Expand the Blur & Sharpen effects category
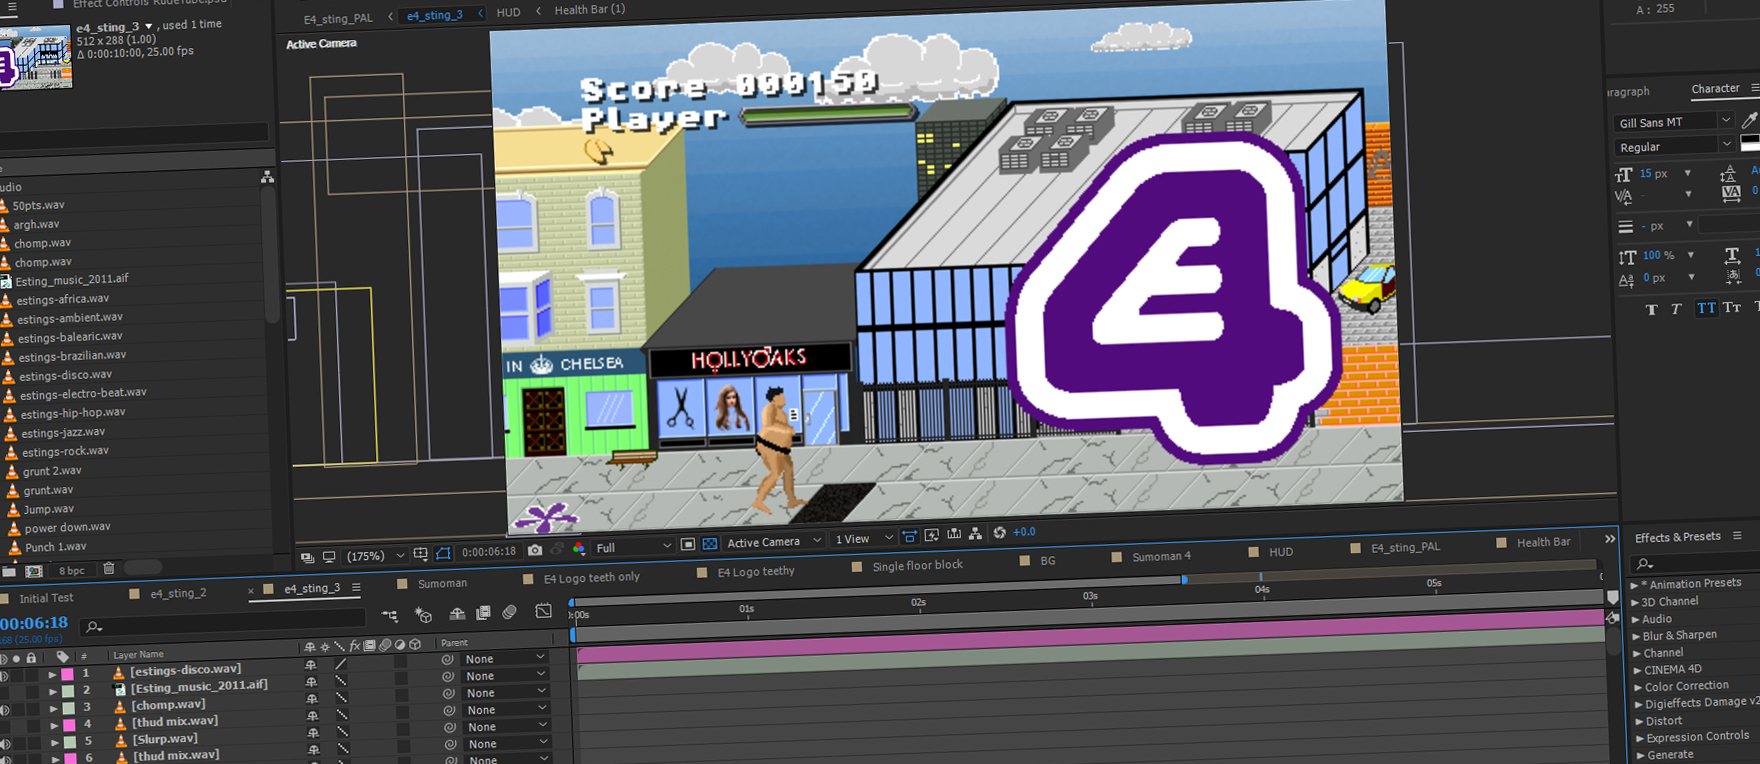 pyautogui.click(x=1636, y=636)
